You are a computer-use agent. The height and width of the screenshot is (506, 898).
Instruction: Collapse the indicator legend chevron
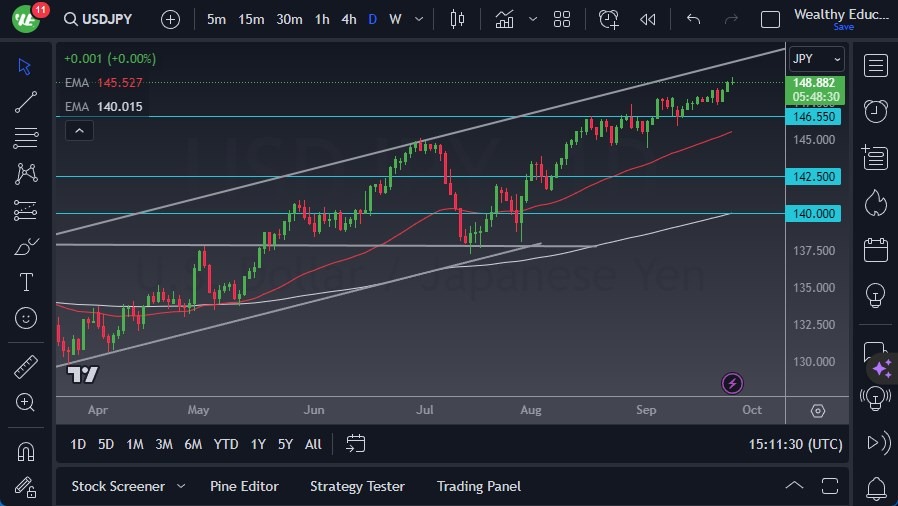(79, 130)
